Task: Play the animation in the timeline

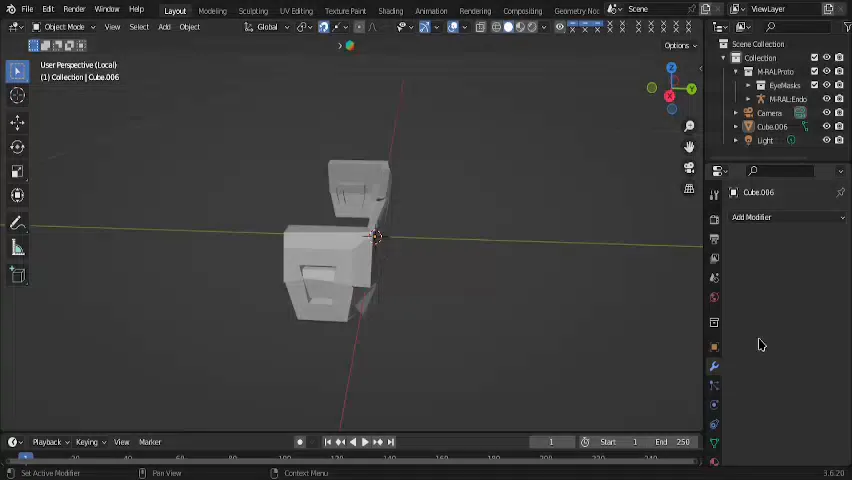Action: tap(365, 442)
